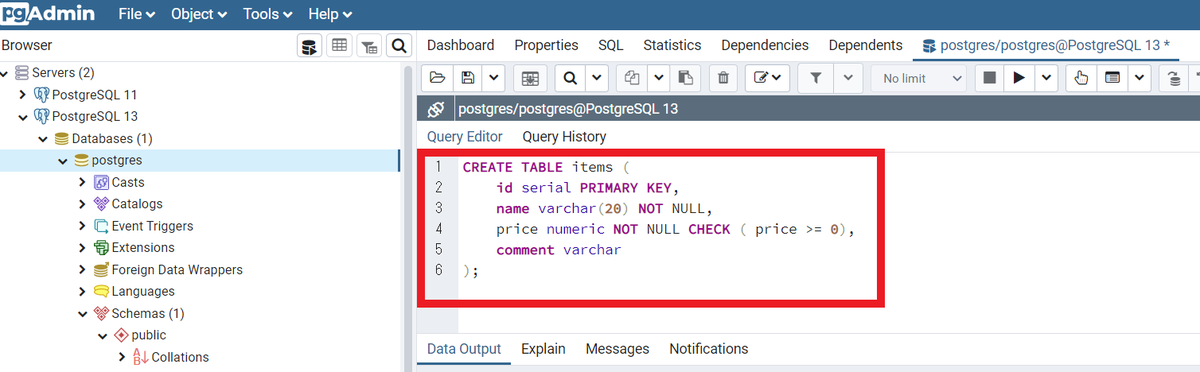This screenshot has width=1200, height=372.
Task: Open the Messages tab
Action: 617,349
